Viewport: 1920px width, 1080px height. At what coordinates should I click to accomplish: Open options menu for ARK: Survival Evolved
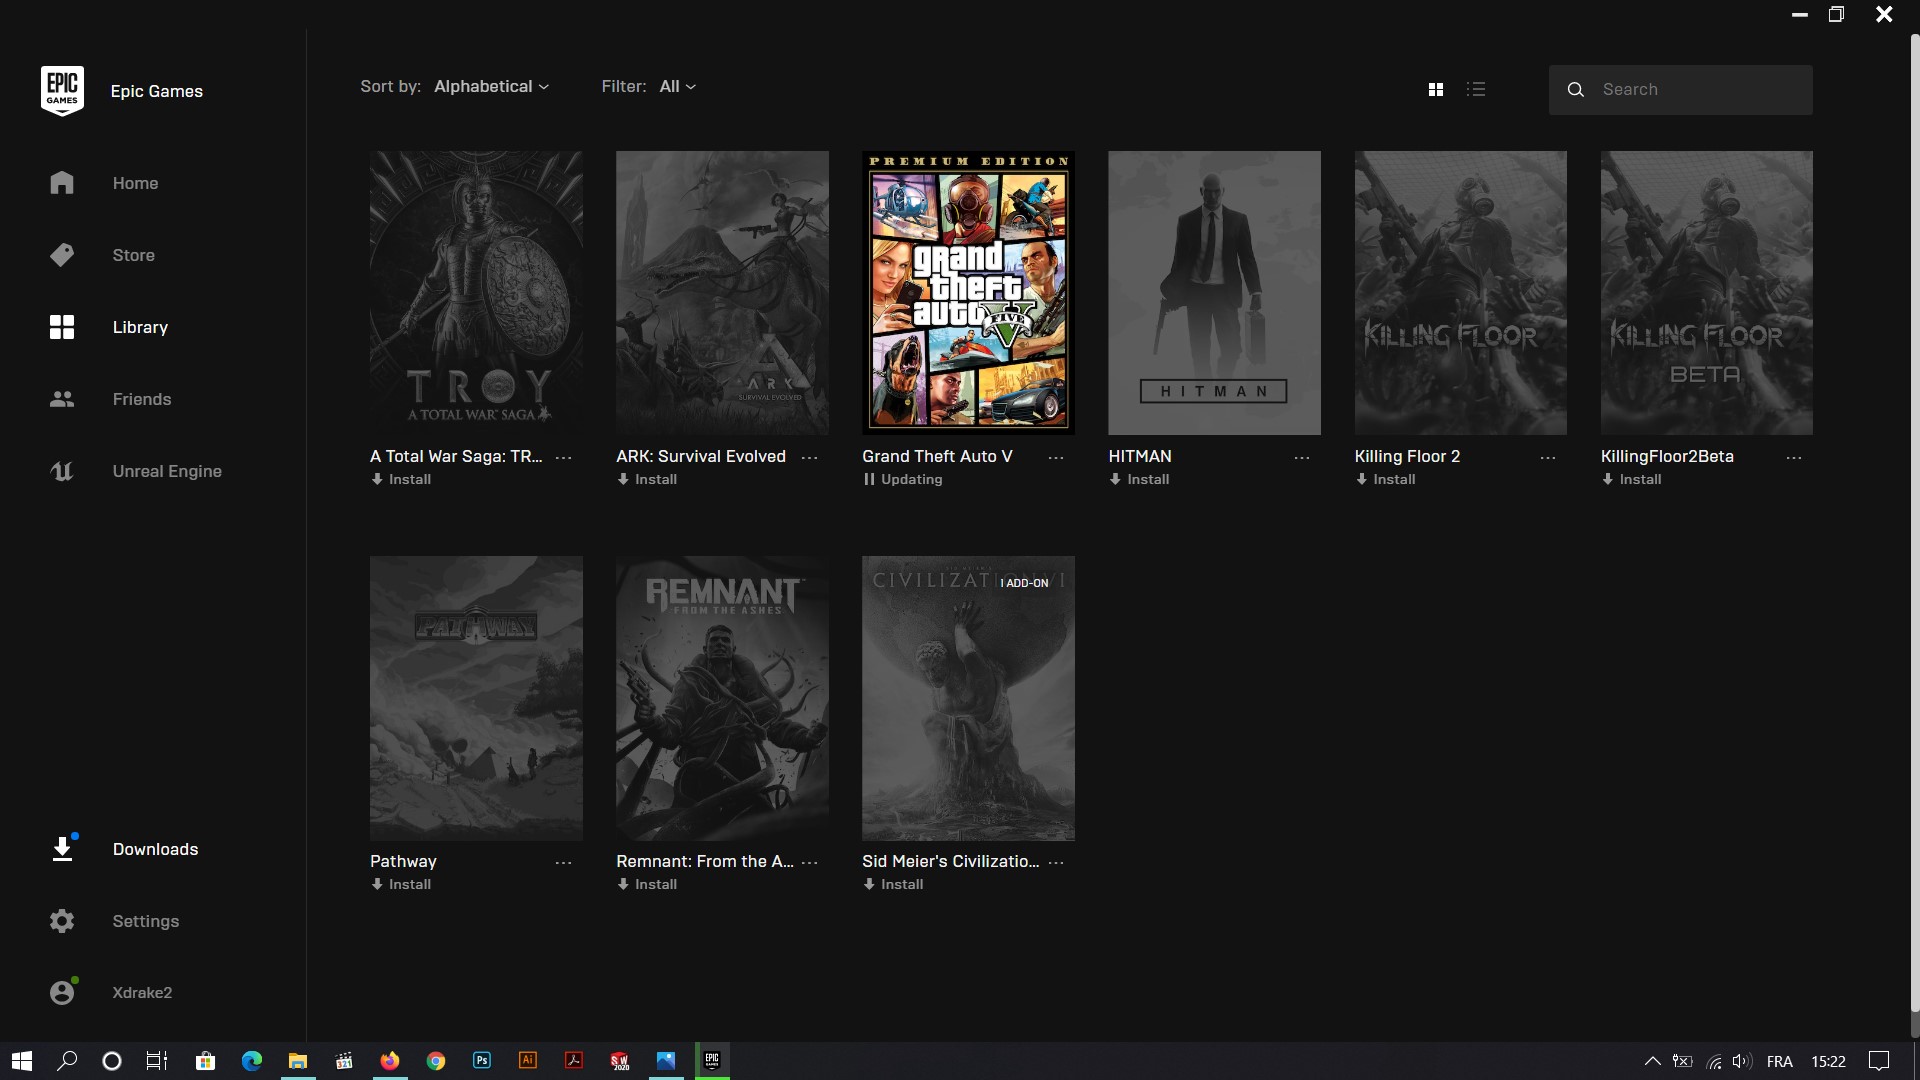(x=810, y=457)
